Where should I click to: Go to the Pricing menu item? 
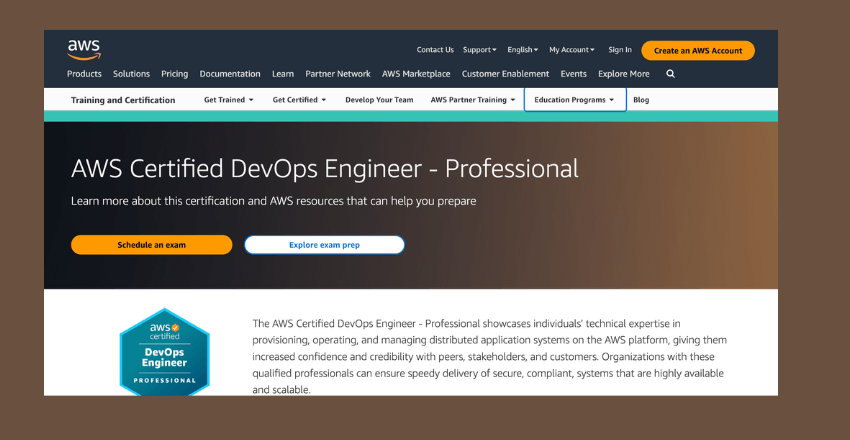[x=175, y=74]
